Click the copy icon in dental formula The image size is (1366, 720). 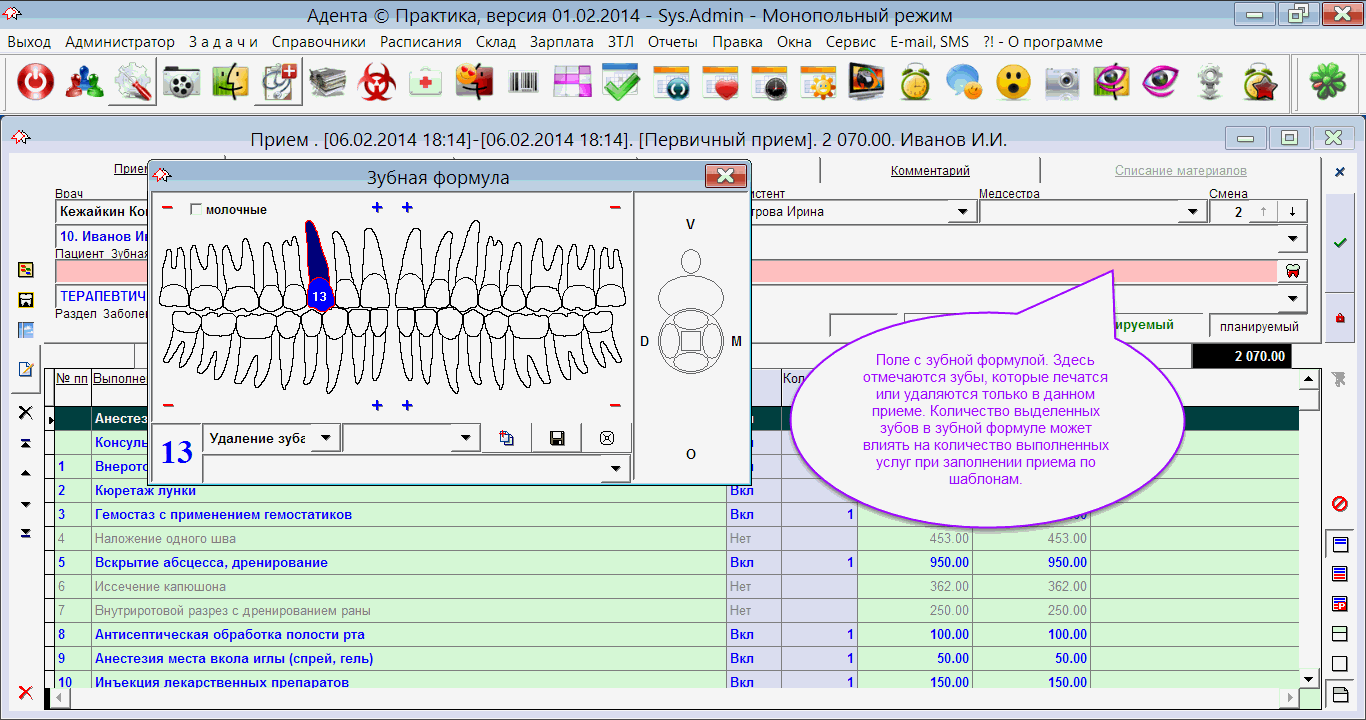click(507, 438)
